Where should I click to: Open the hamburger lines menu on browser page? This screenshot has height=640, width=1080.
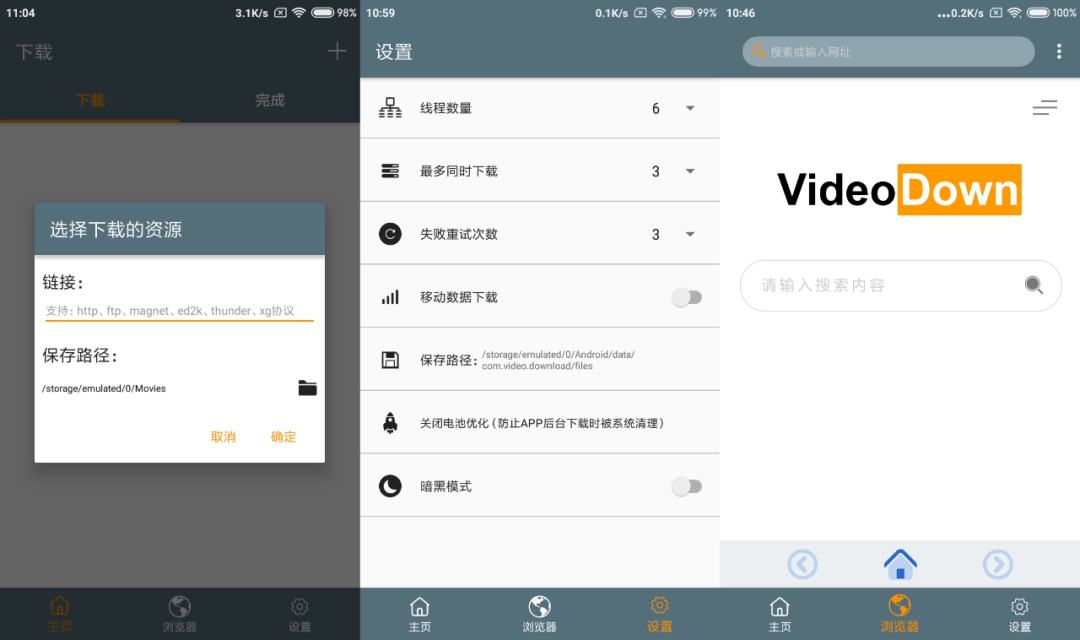[x=1044, y=107]
